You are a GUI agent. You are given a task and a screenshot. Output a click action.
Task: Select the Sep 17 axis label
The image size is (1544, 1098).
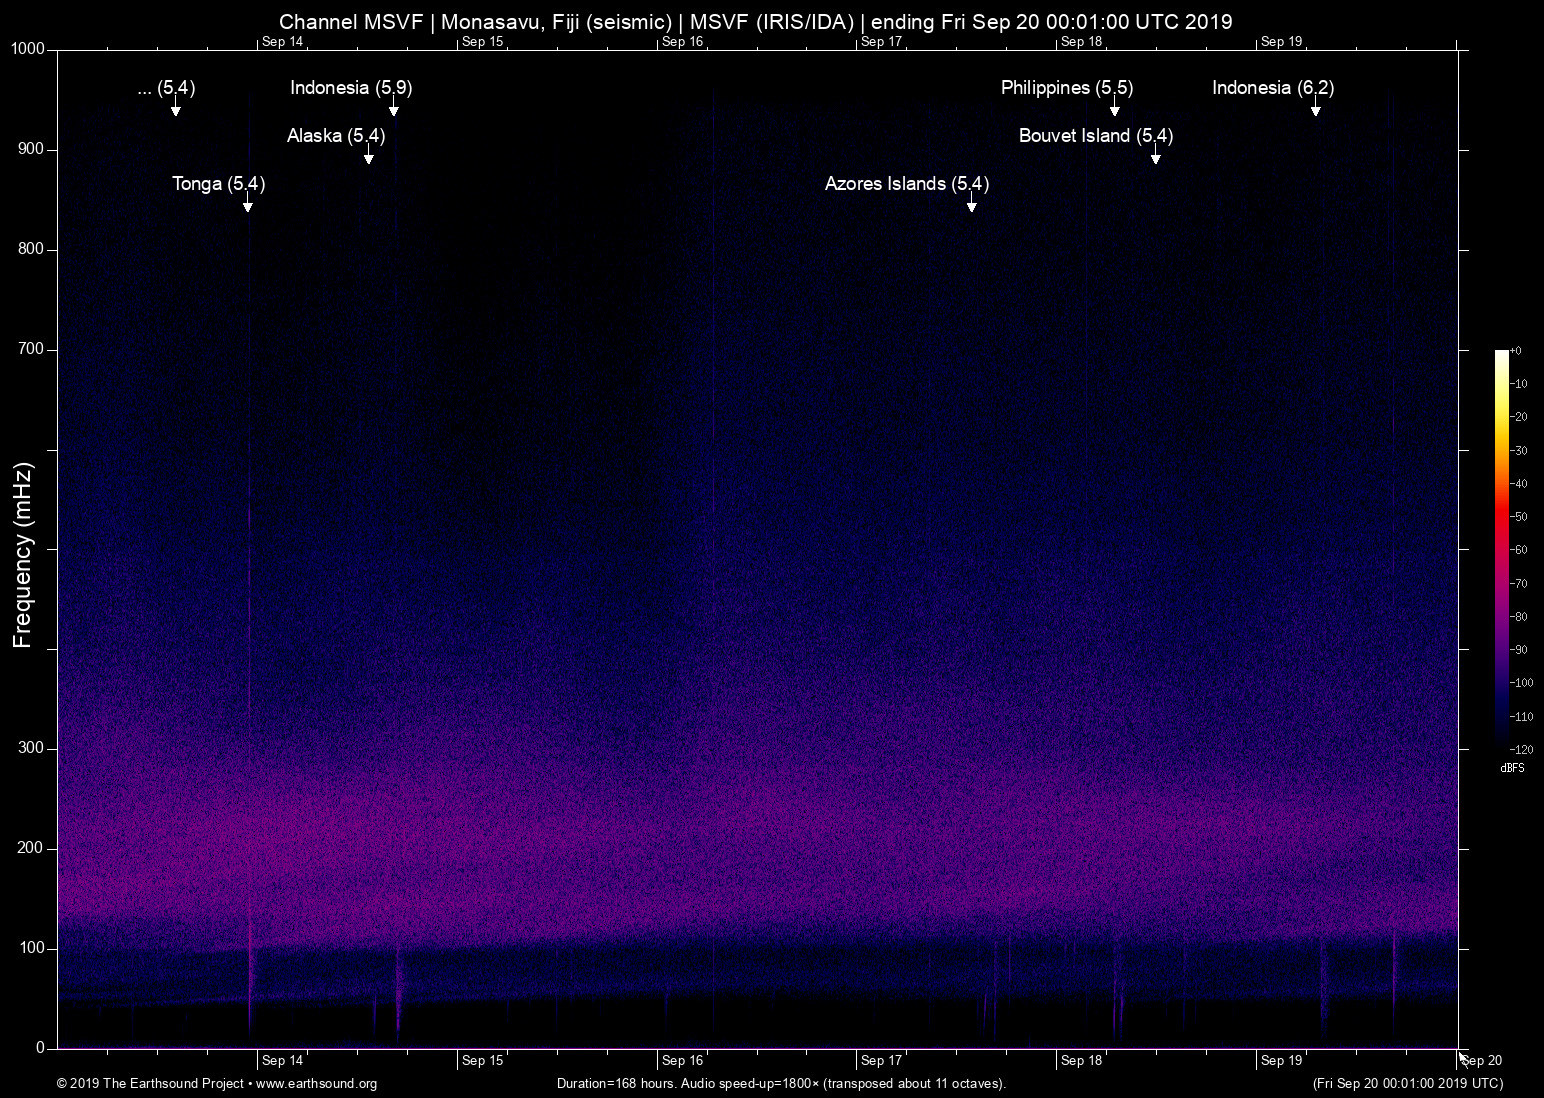pyautogui.click(x=882, y=1060)
